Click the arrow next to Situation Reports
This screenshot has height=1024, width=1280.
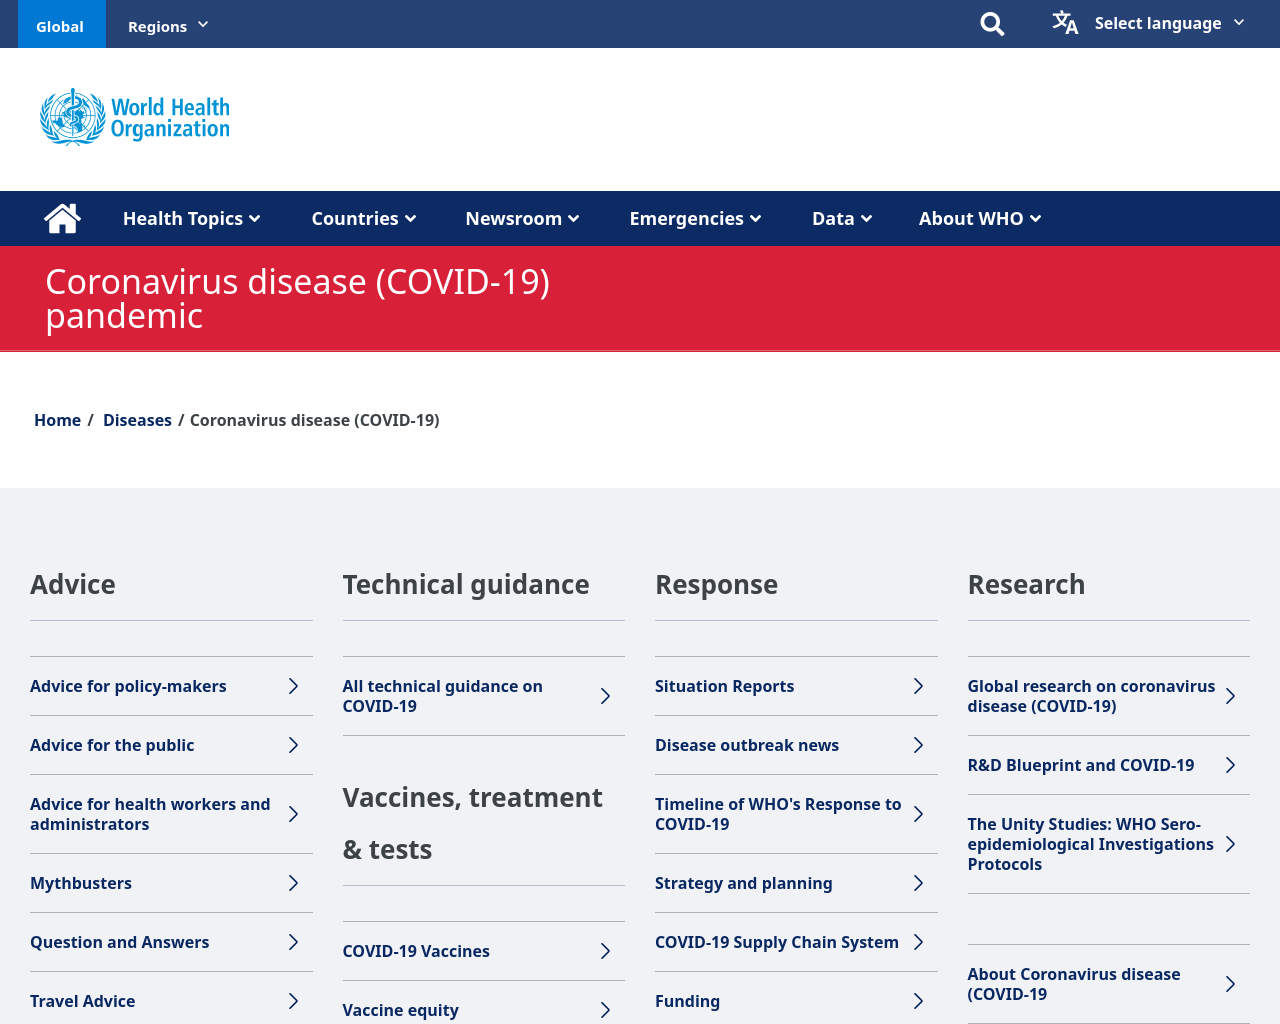point(918,686)
